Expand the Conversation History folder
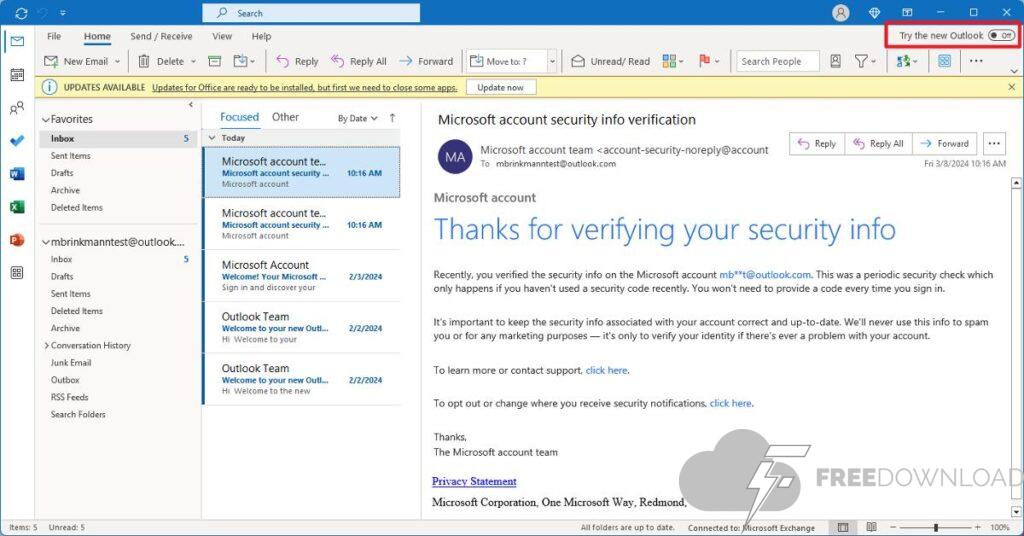 (46, 346)
